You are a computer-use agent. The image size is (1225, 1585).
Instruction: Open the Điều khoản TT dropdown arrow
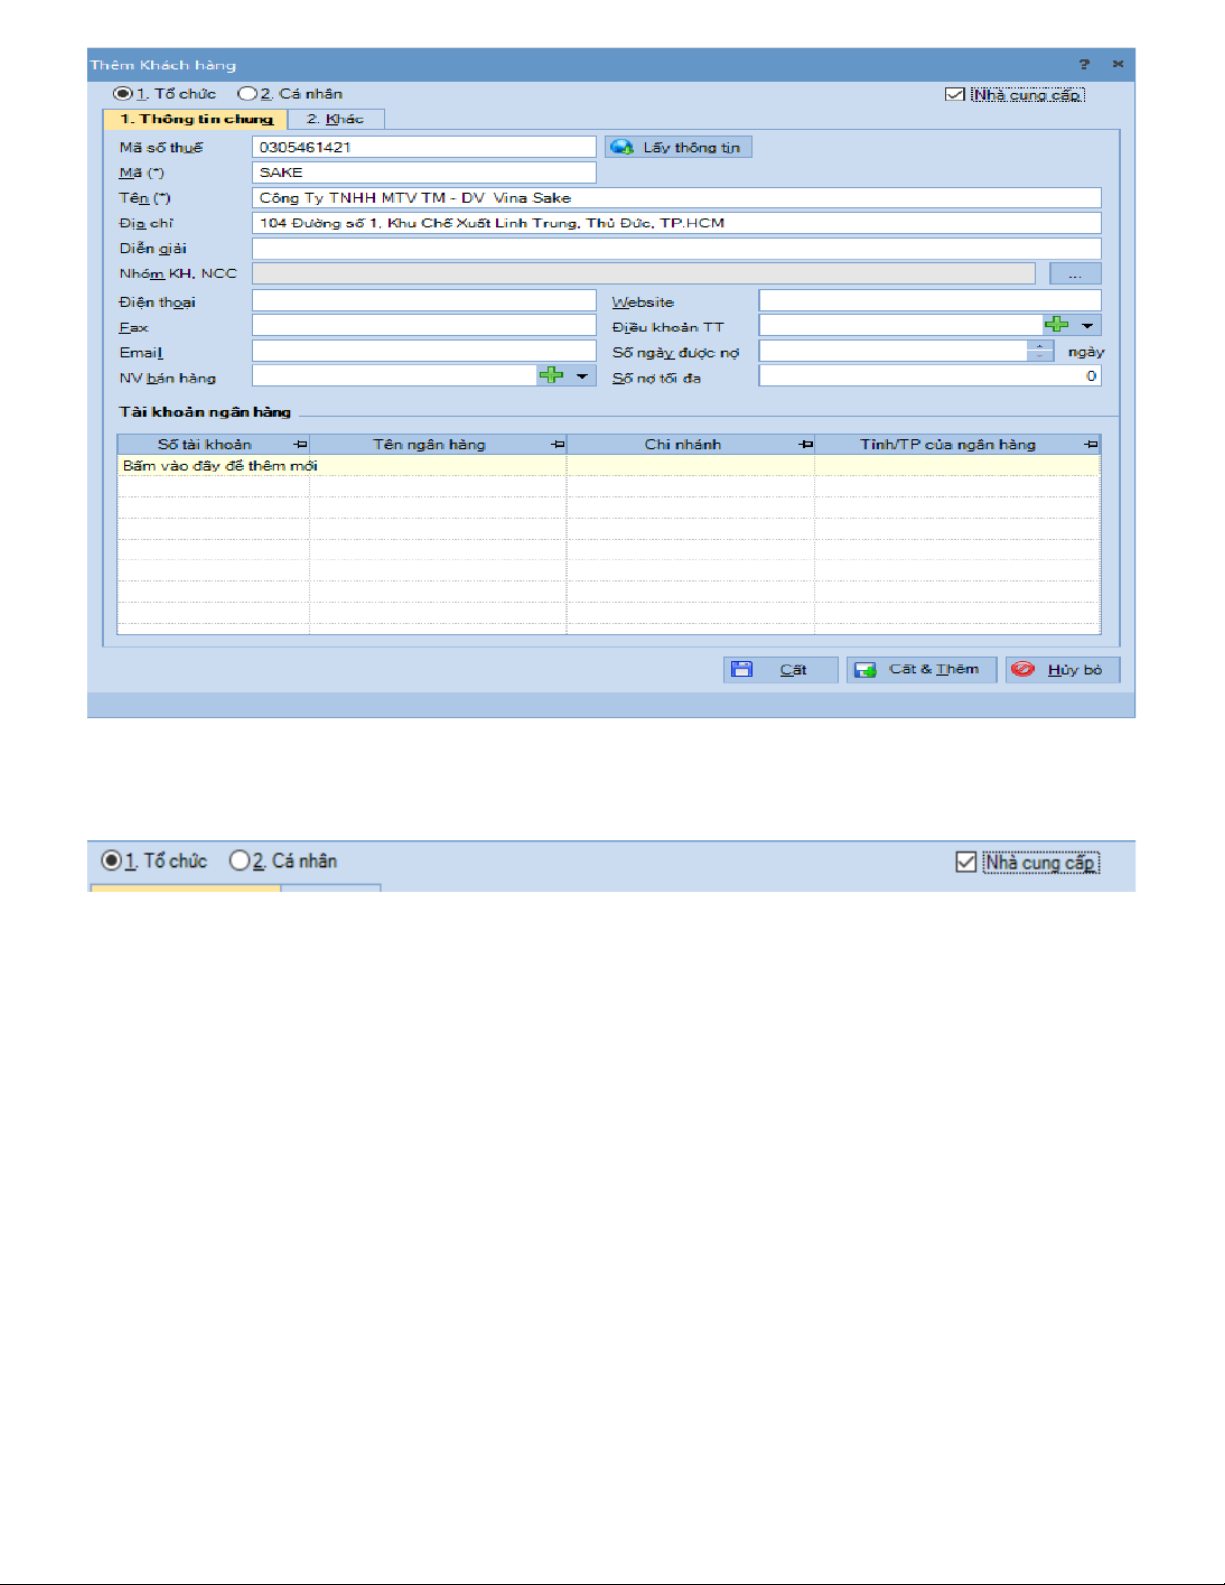click(1087, 325)
